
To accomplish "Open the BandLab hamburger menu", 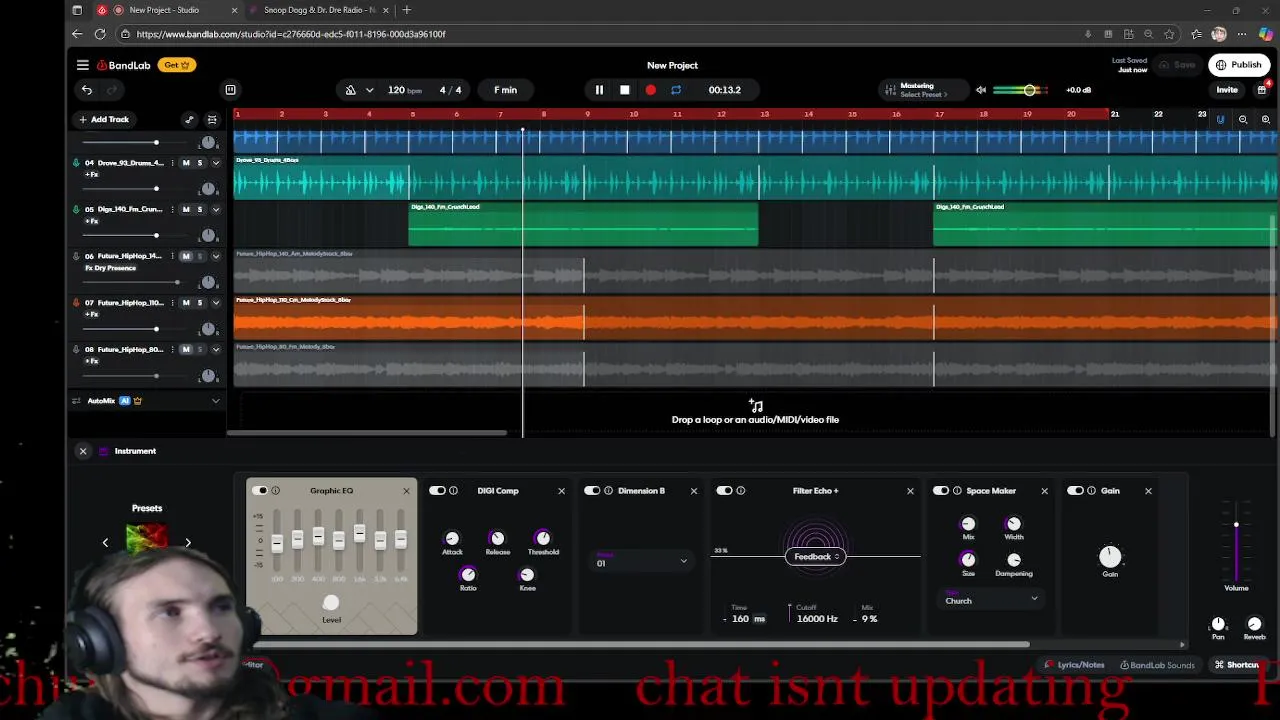I will (83, 65).
